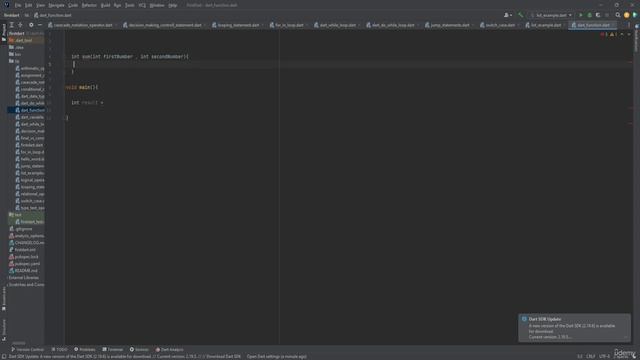Viewport: 640px width, 360px height.
Task: Collapse the test folder in project tree
Action: [x=16, y=215]
